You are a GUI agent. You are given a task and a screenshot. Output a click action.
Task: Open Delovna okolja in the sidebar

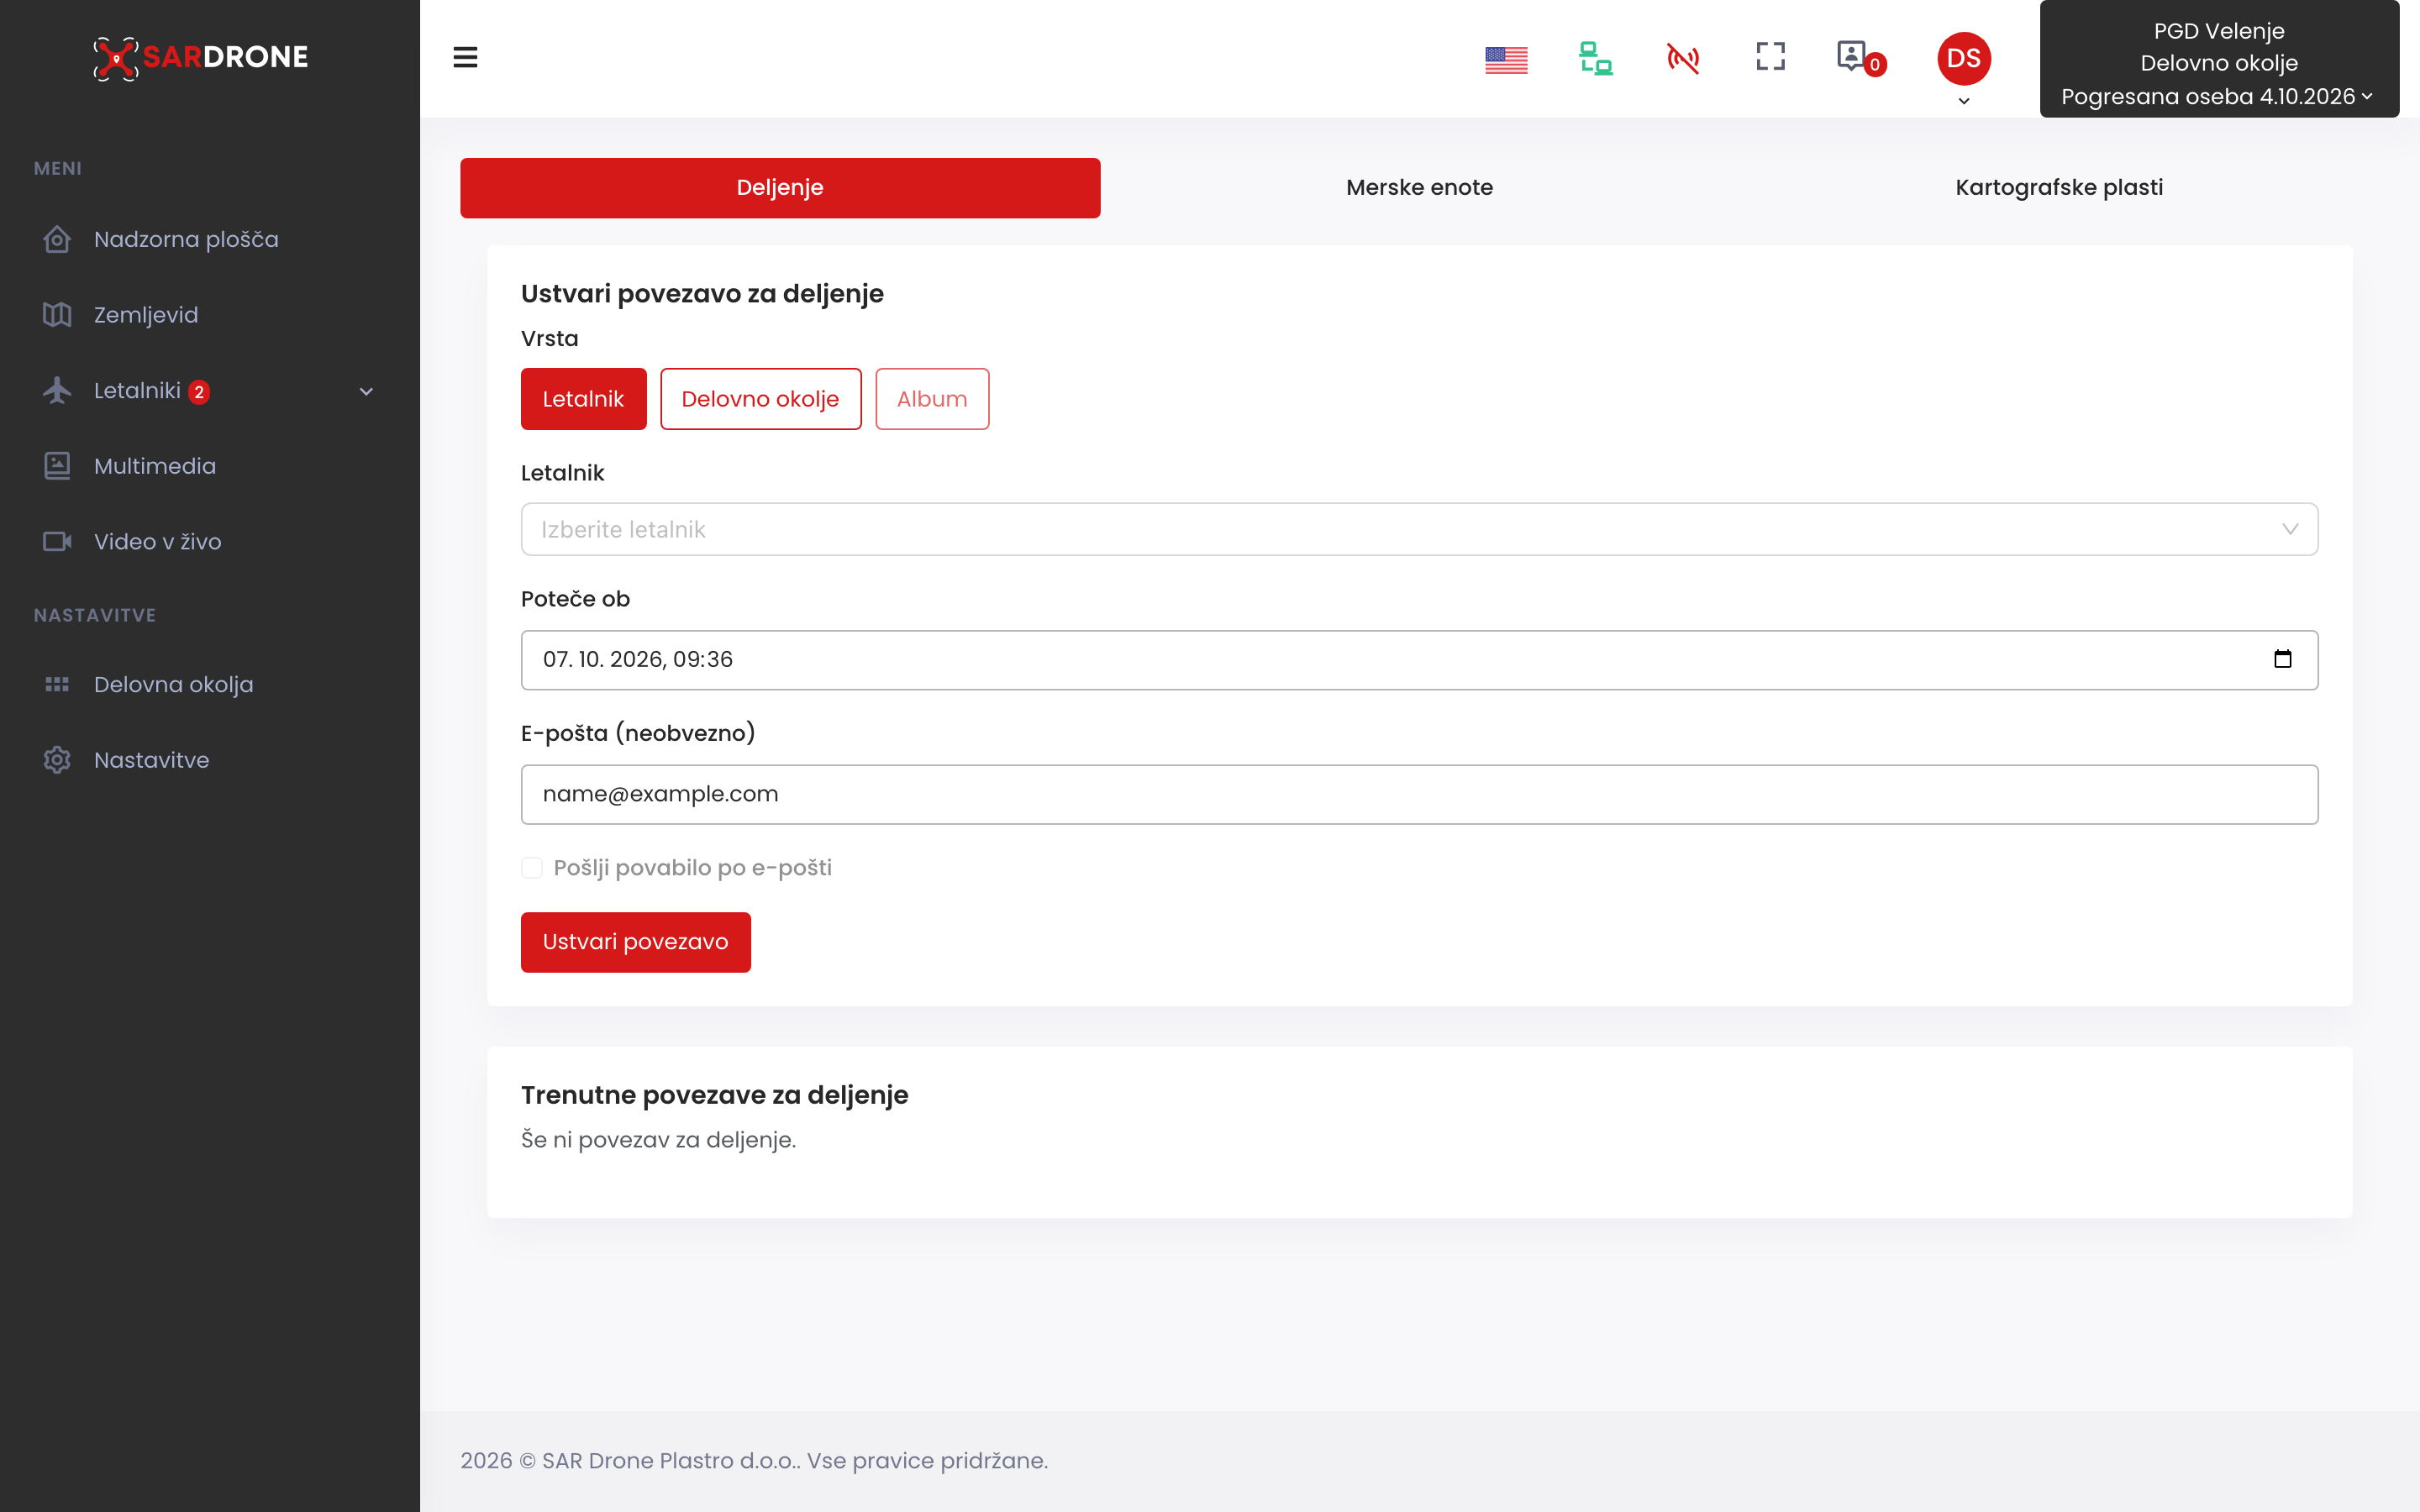coord(174,684)
